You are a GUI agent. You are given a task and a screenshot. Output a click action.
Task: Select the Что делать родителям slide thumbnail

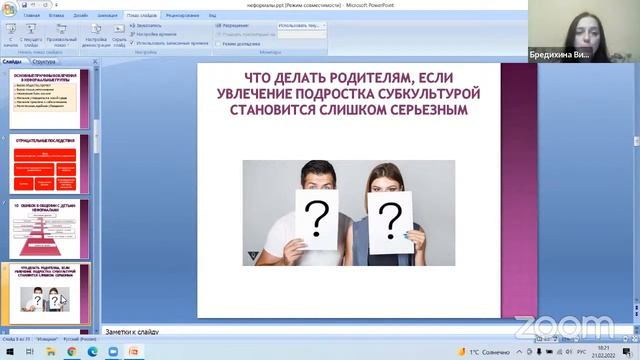(49, 294)
